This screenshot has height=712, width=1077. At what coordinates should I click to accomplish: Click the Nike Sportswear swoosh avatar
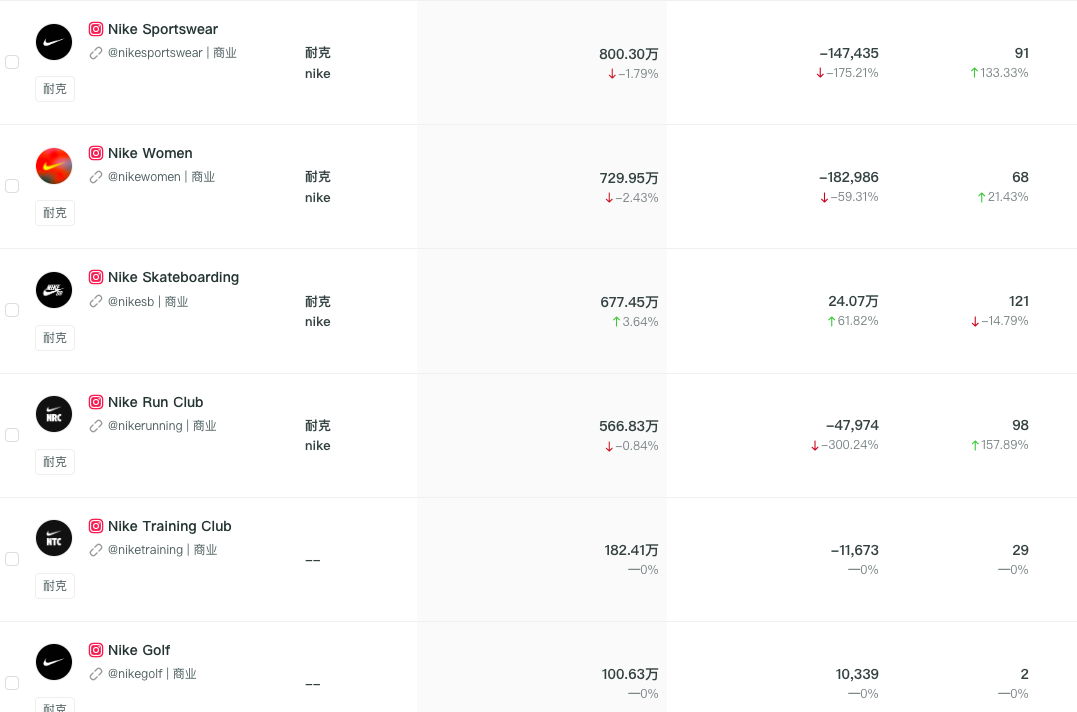click(x=54, y=42)
